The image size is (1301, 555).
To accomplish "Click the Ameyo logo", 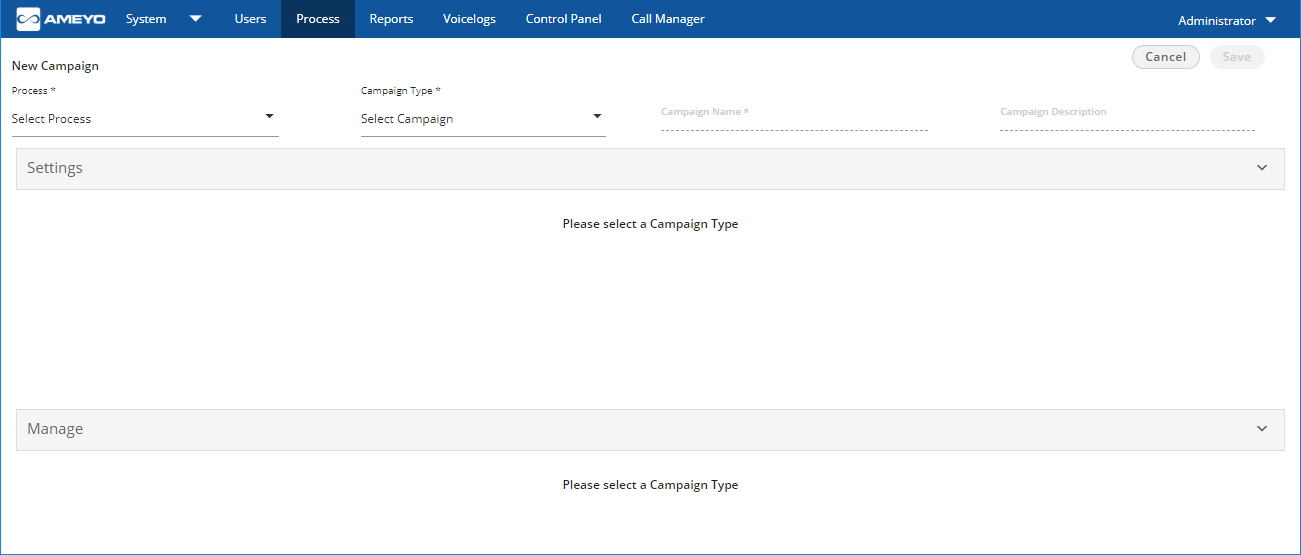I will click(62, 19).
